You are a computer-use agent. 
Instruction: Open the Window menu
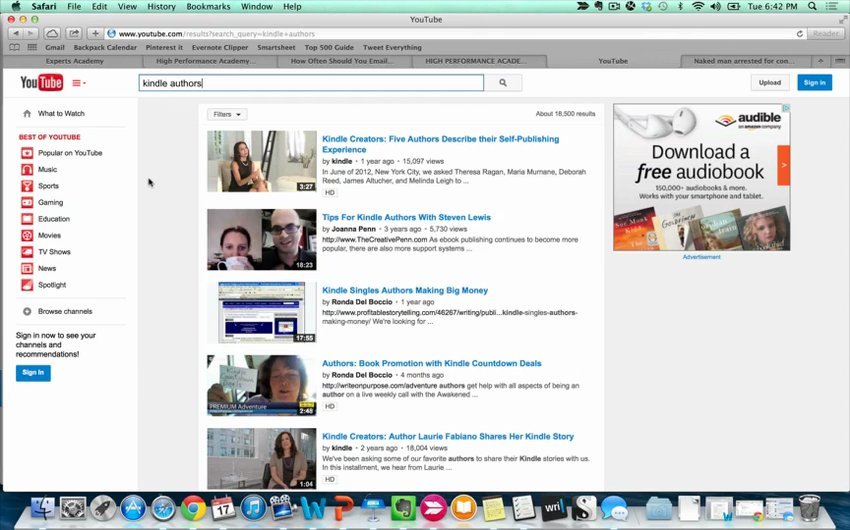tap(256, 7)
